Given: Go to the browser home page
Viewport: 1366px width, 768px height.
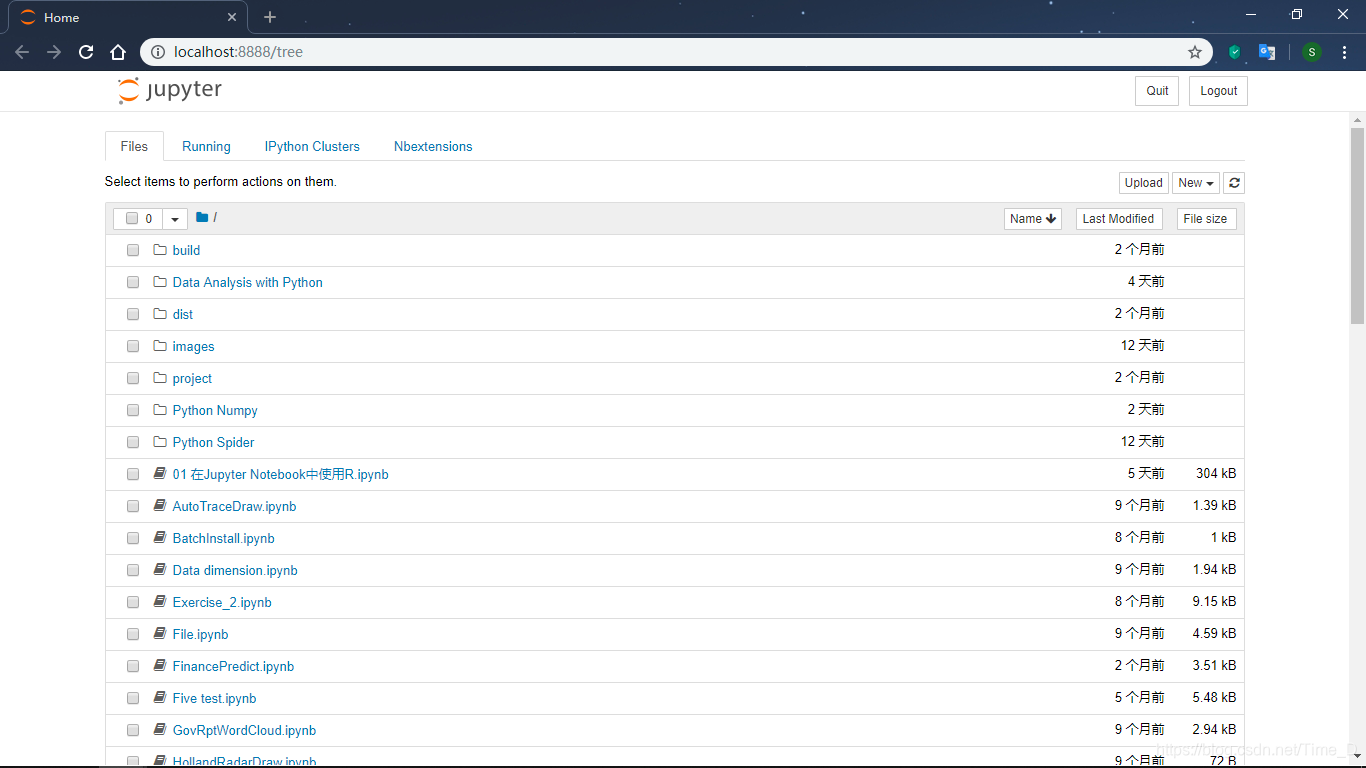Looking at the screenshot, I should [118, 52].
